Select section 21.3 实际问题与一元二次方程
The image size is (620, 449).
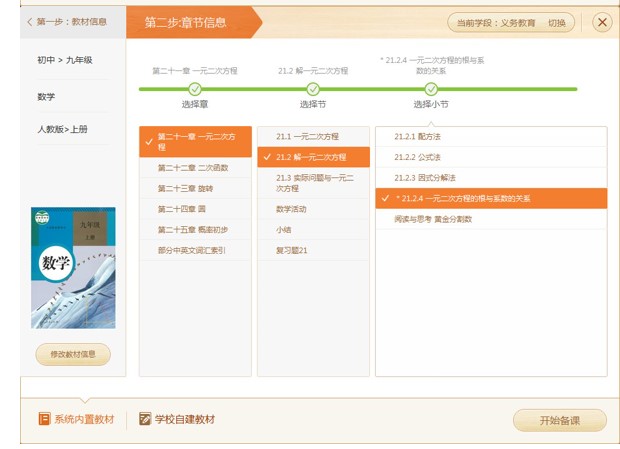[314, 183]
